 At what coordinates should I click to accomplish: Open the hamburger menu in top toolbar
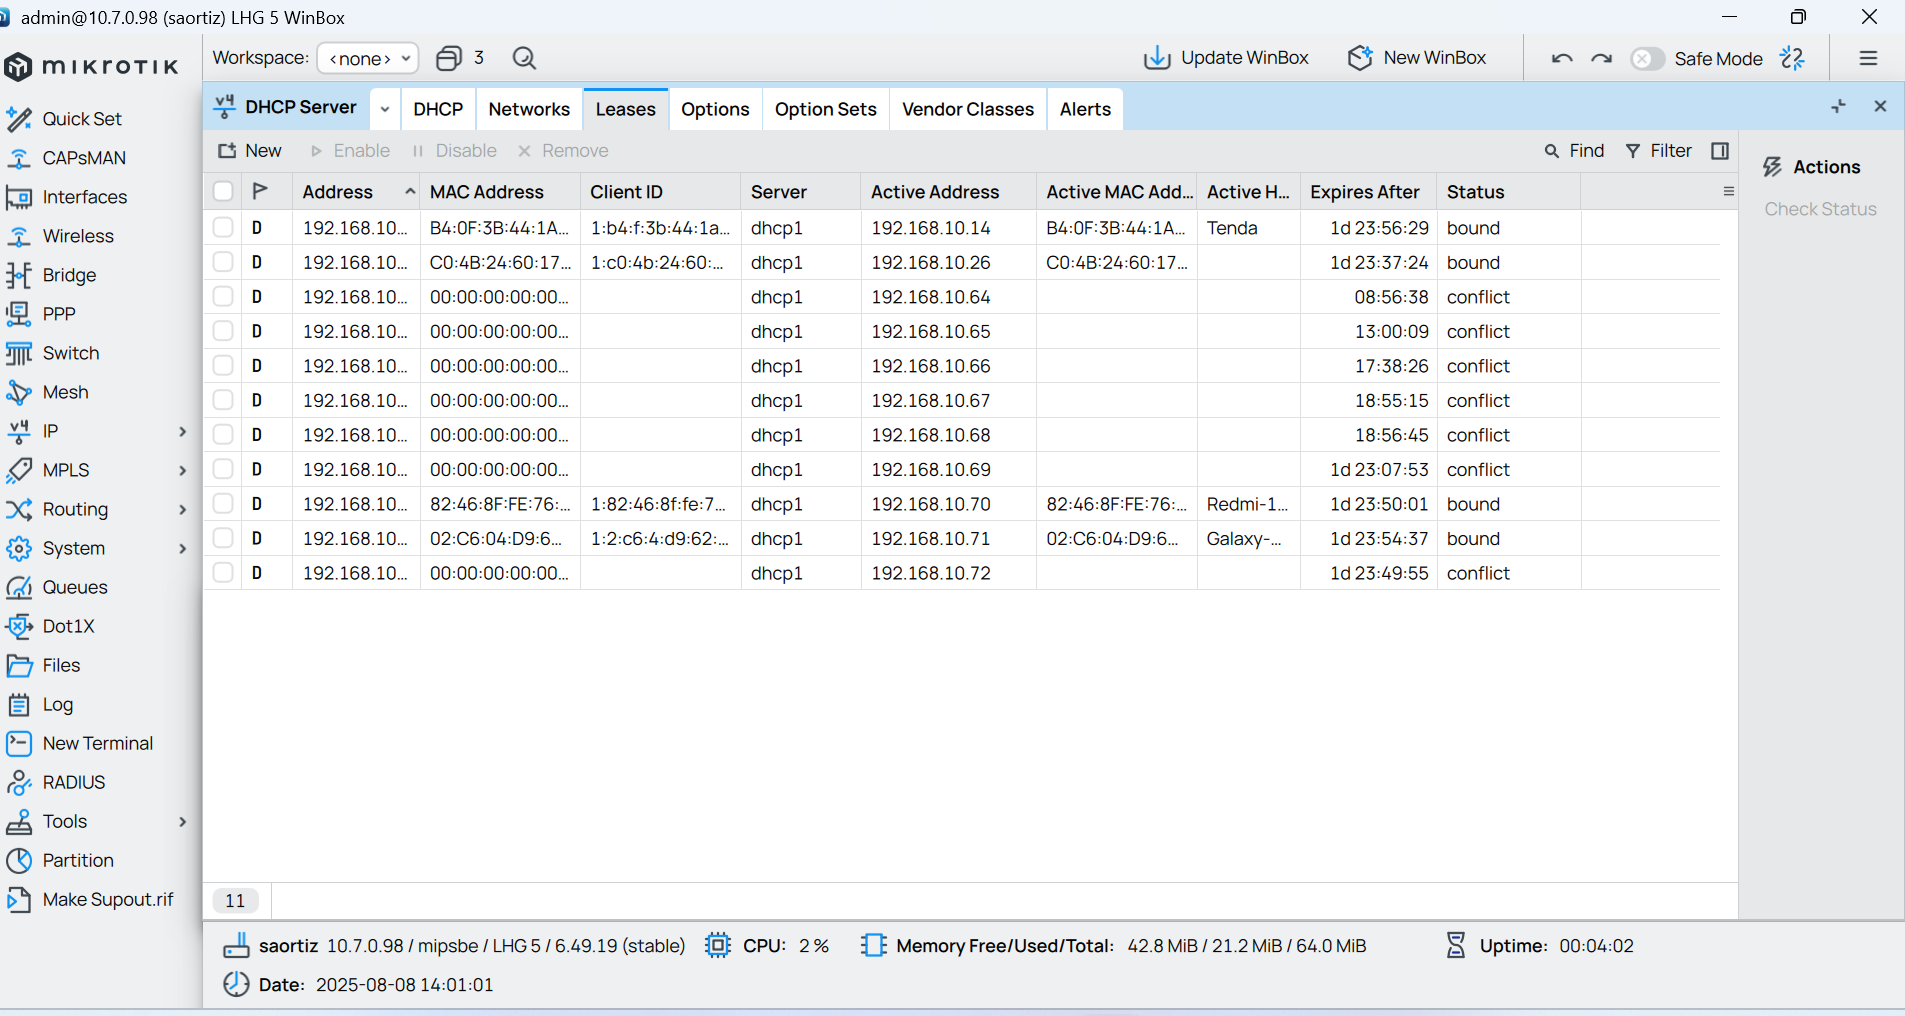[1867, 58]
